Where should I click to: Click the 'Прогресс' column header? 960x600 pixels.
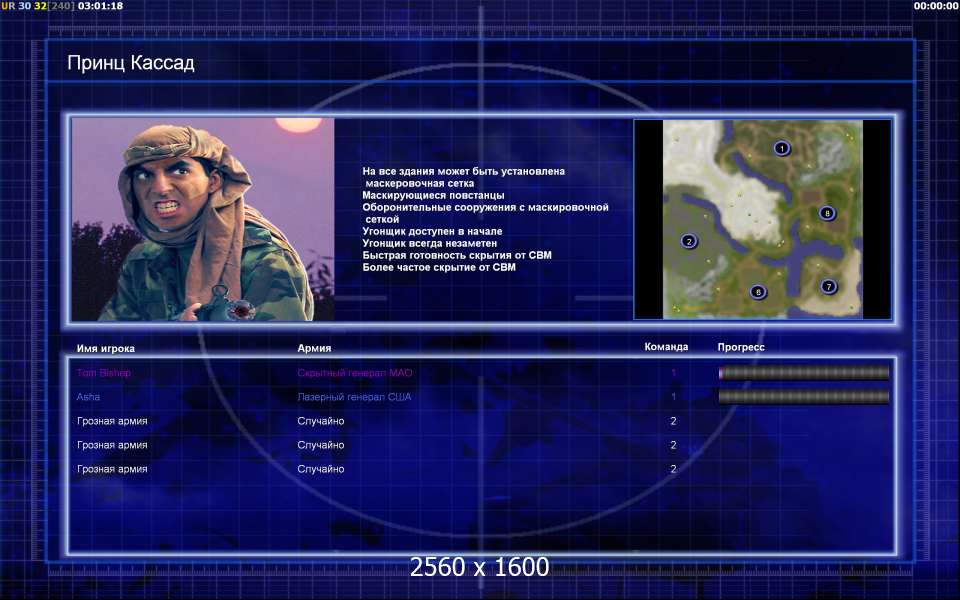coord(741,347)
